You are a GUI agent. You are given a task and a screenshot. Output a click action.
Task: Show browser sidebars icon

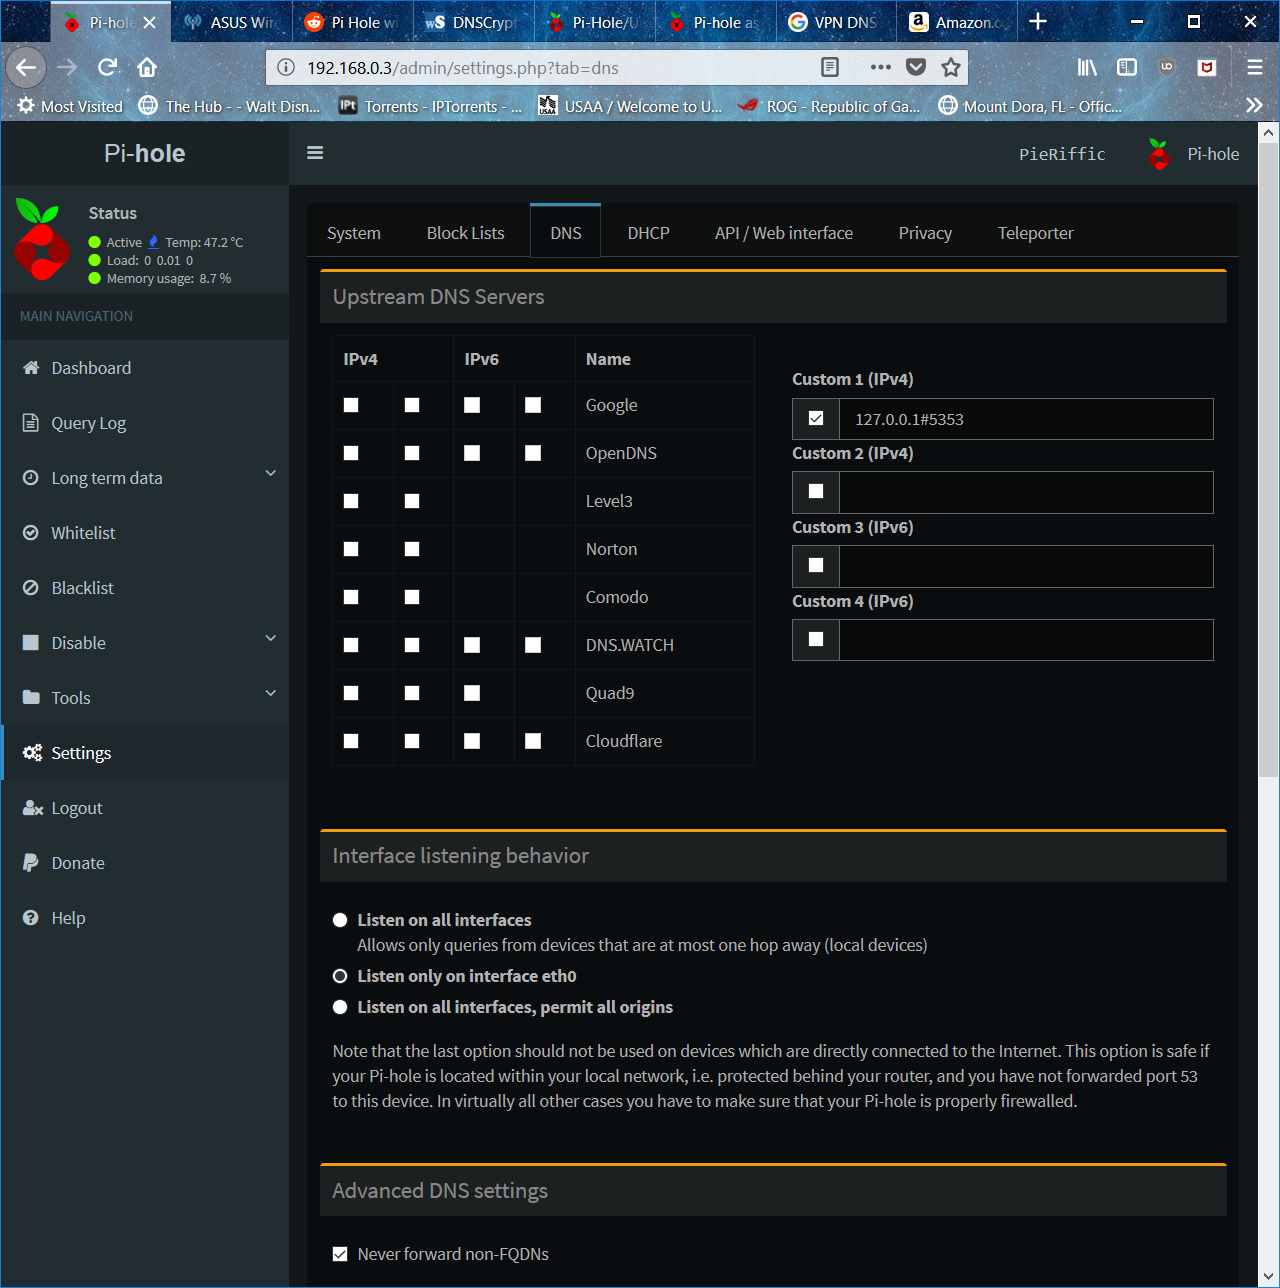pos(1127,67)
